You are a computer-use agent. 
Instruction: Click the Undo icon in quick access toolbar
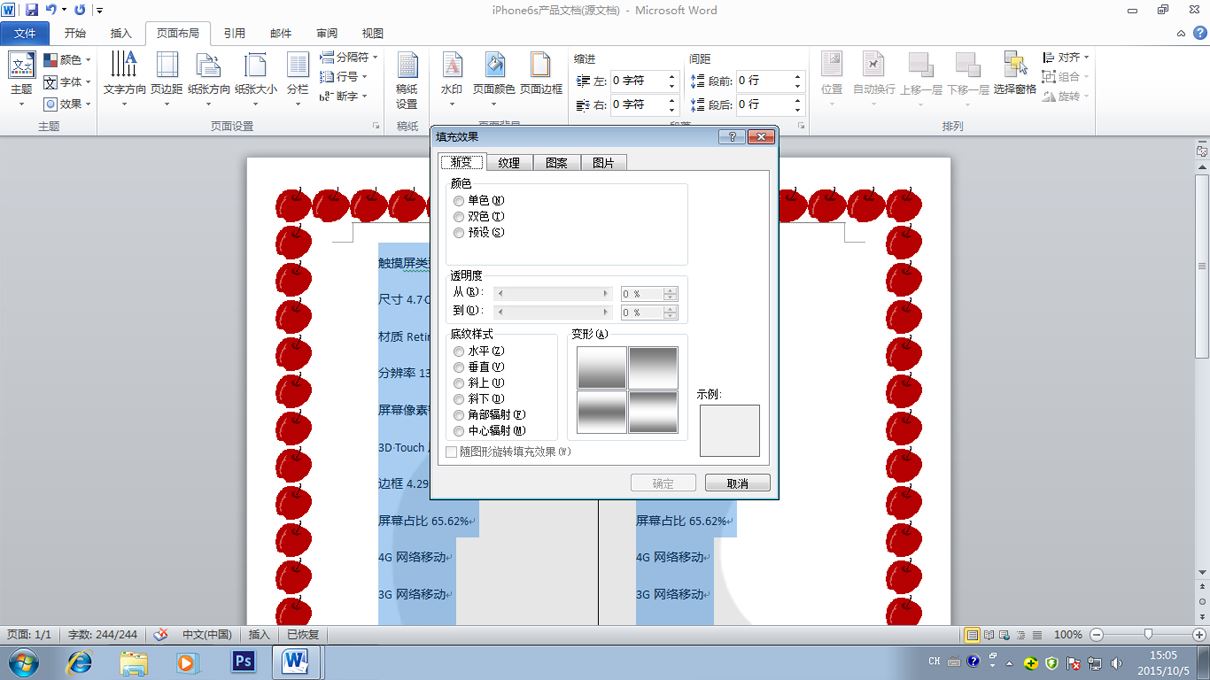pyautogui.click(x=50, y=10)
